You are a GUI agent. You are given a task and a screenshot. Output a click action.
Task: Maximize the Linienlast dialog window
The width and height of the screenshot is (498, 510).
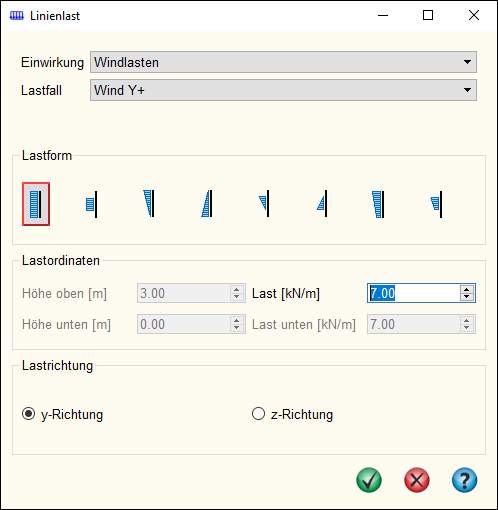428,15
